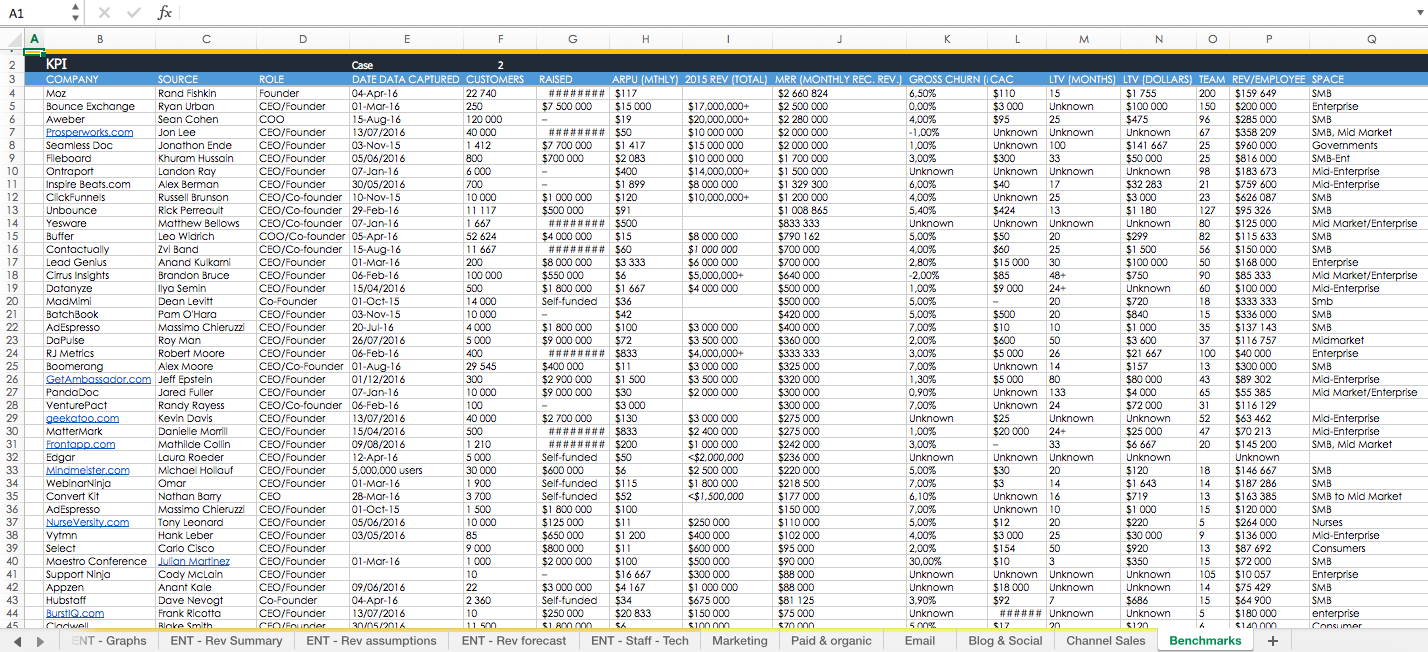Switch to the ENT - Rev Summary tab
Image resolution: width=1428 pixels, height=652 pixels.
coord(226,641)
